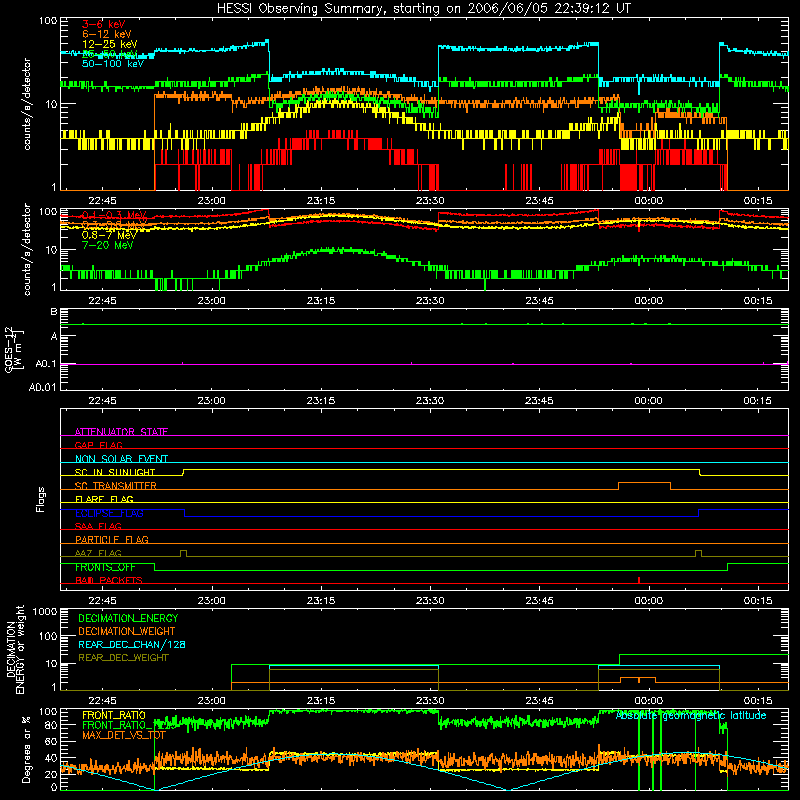The height and width of the screenshot is (800, 800).
Task: Click counts/s/detector axis title of top panel
Action: point(27,104)
